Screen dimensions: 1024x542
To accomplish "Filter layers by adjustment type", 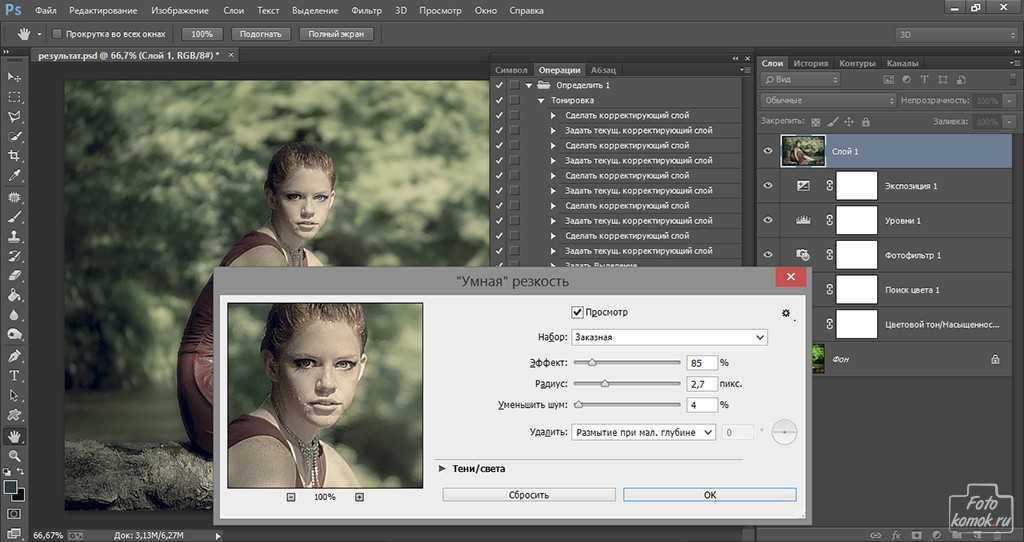I will (906, 80).
